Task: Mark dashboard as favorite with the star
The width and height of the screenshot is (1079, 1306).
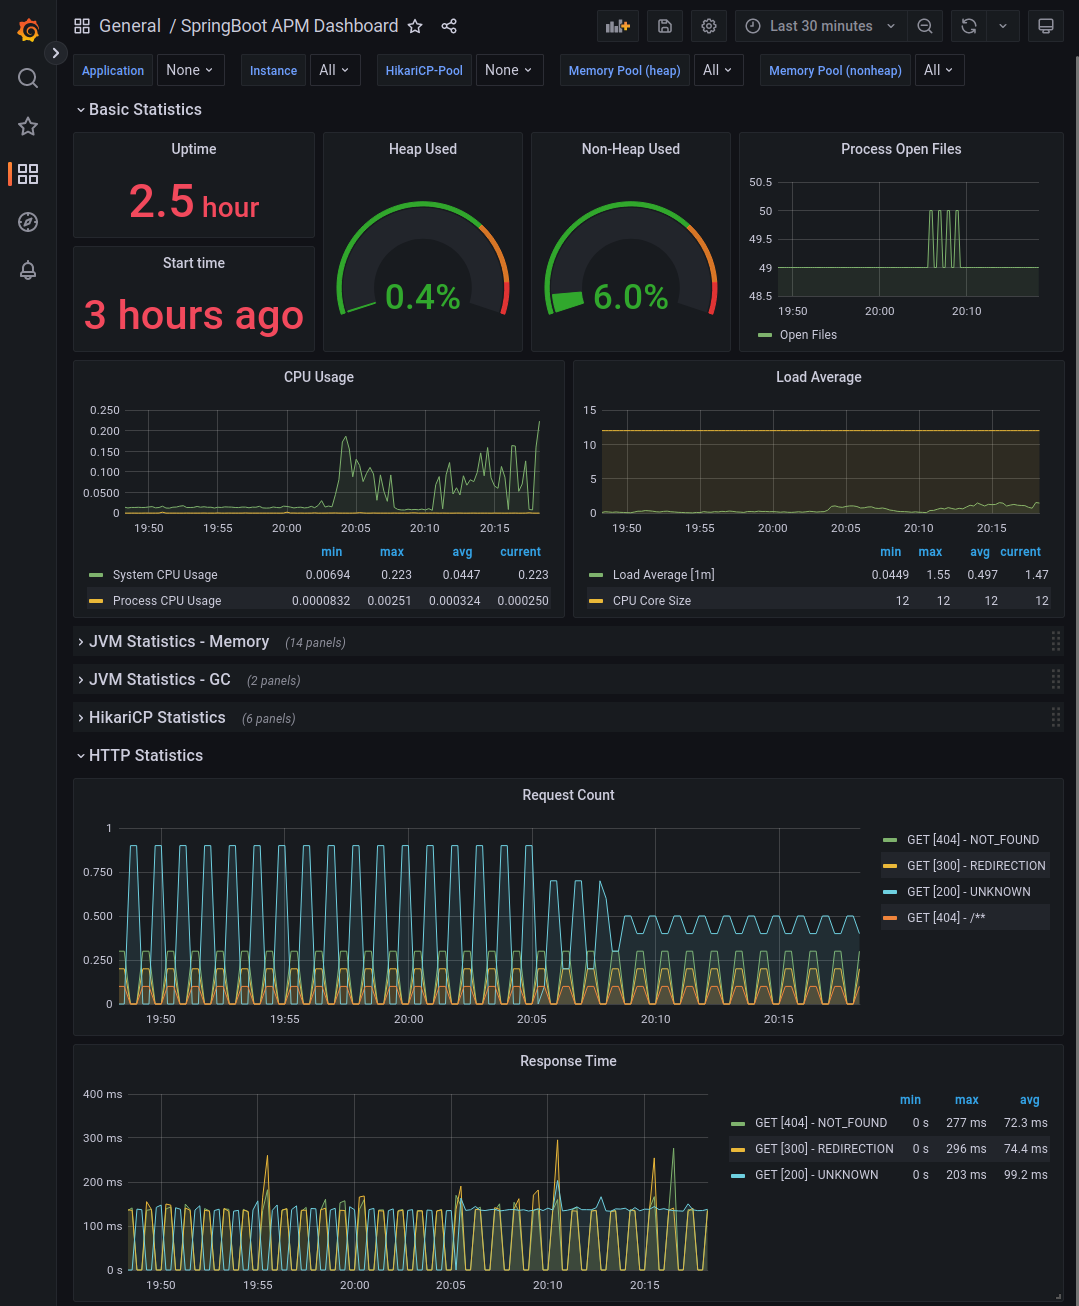Action: [415, 26]
